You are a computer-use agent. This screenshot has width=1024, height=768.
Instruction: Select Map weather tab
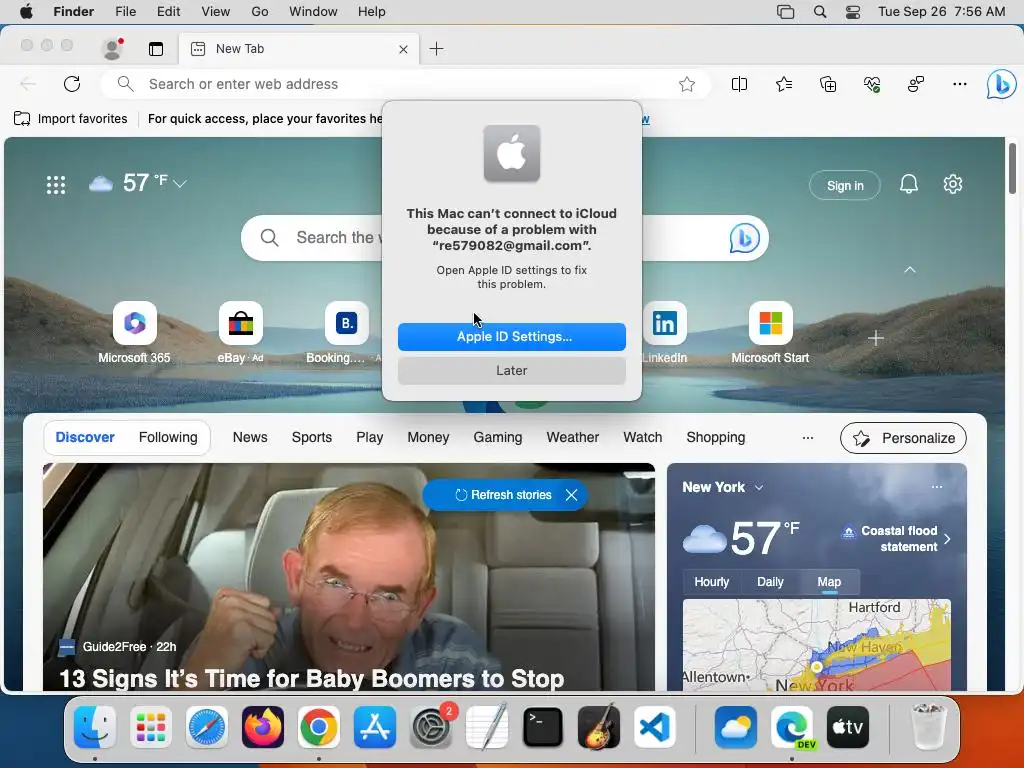[x=829, y=581]
